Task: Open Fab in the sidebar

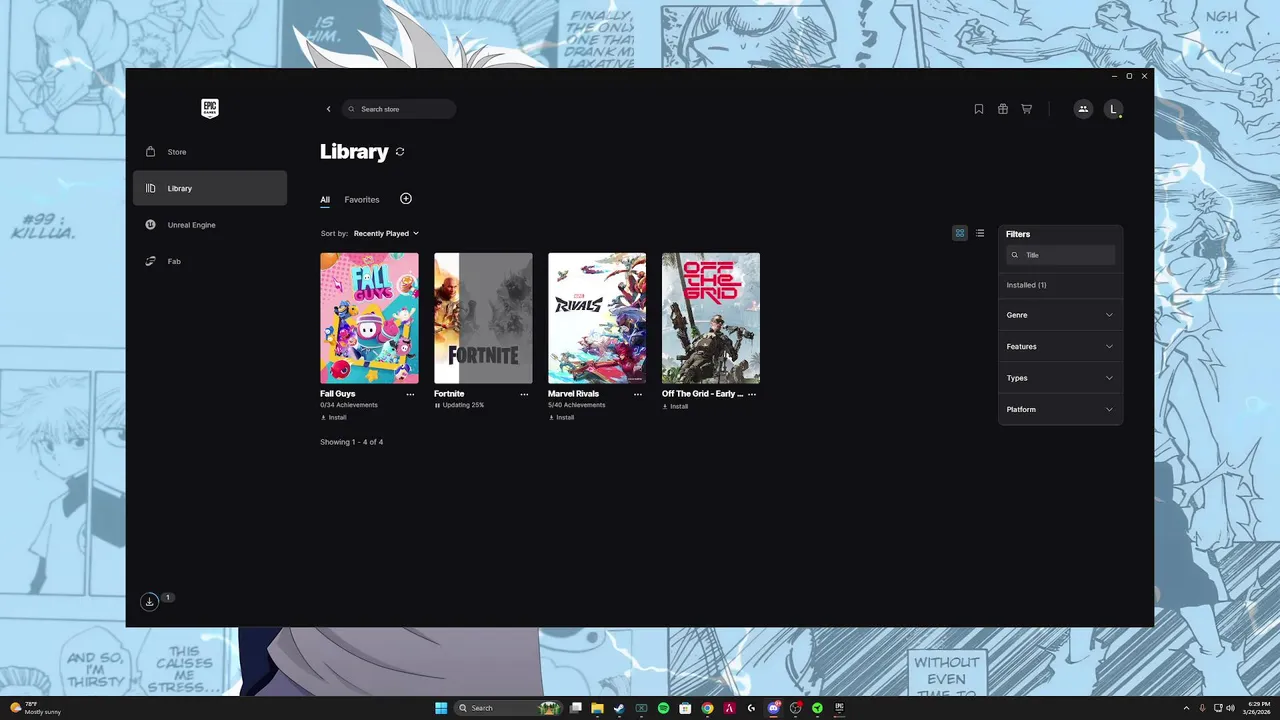Action: point(210,261)
